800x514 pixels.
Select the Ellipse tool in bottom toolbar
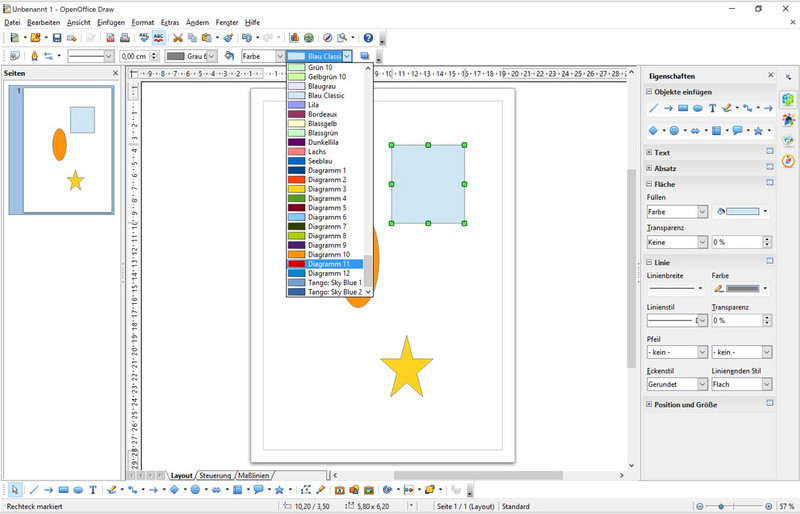click(x=78, y=490)
